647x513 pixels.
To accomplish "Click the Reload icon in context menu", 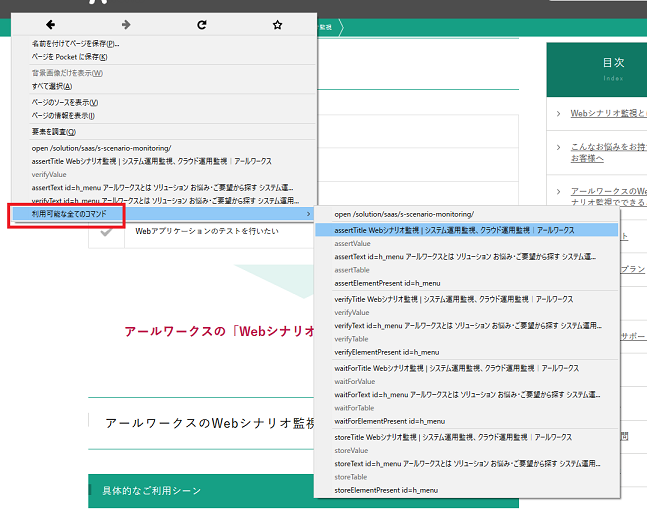I will [201, 25].
